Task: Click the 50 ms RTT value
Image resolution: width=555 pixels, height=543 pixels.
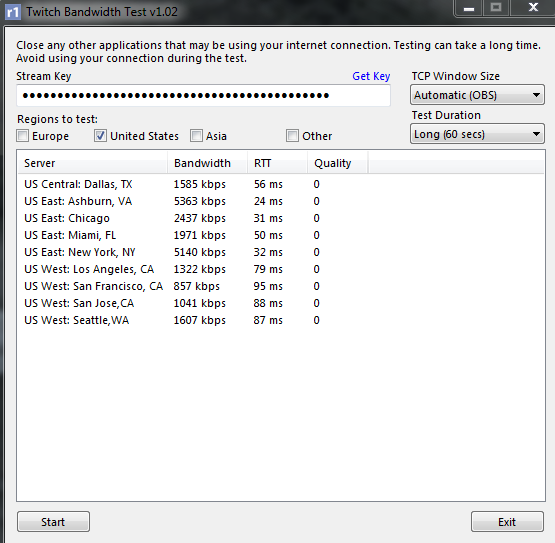Action: (x=268, y=235)
